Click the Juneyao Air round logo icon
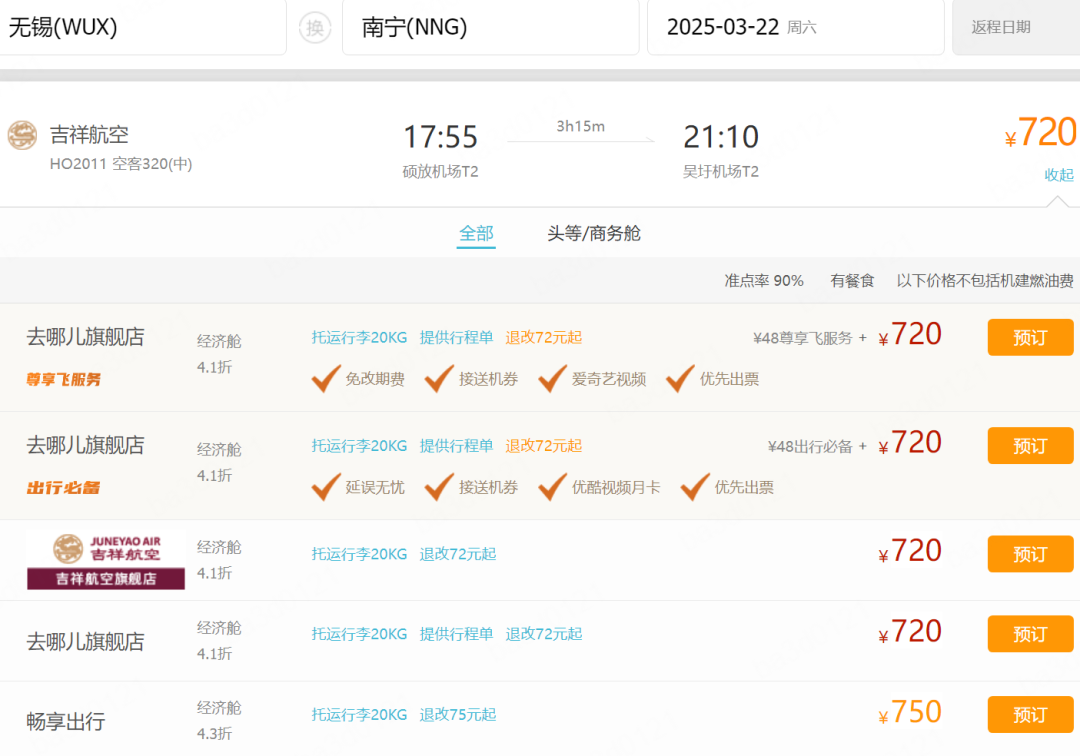The height and width of the screenshot is (756, 1080). (x=22, y=135)
